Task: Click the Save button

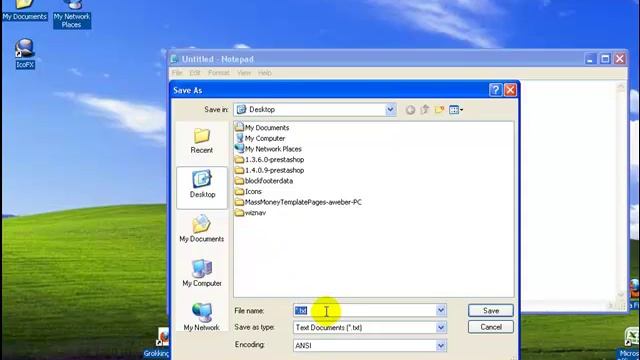Action: (x=491, y=311)
